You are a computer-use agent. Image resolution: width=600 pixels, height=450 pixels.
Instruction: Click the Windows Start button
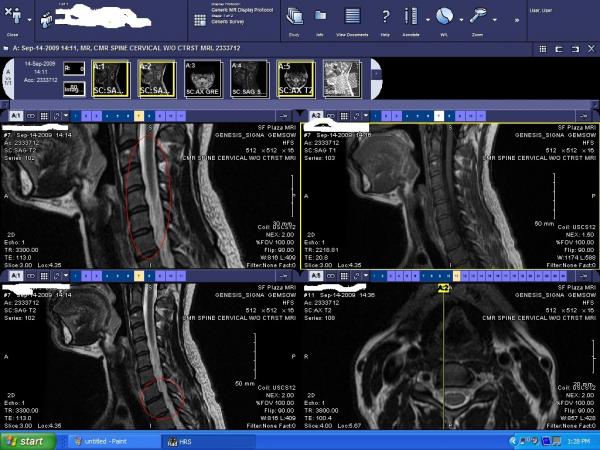[24, 440]
